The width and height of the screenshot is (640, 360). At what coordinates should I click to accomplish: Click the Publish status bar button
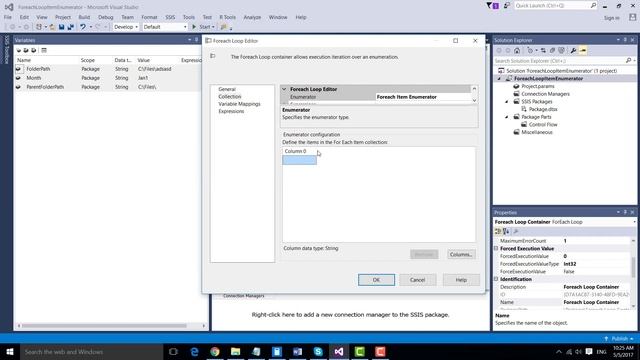619,339
